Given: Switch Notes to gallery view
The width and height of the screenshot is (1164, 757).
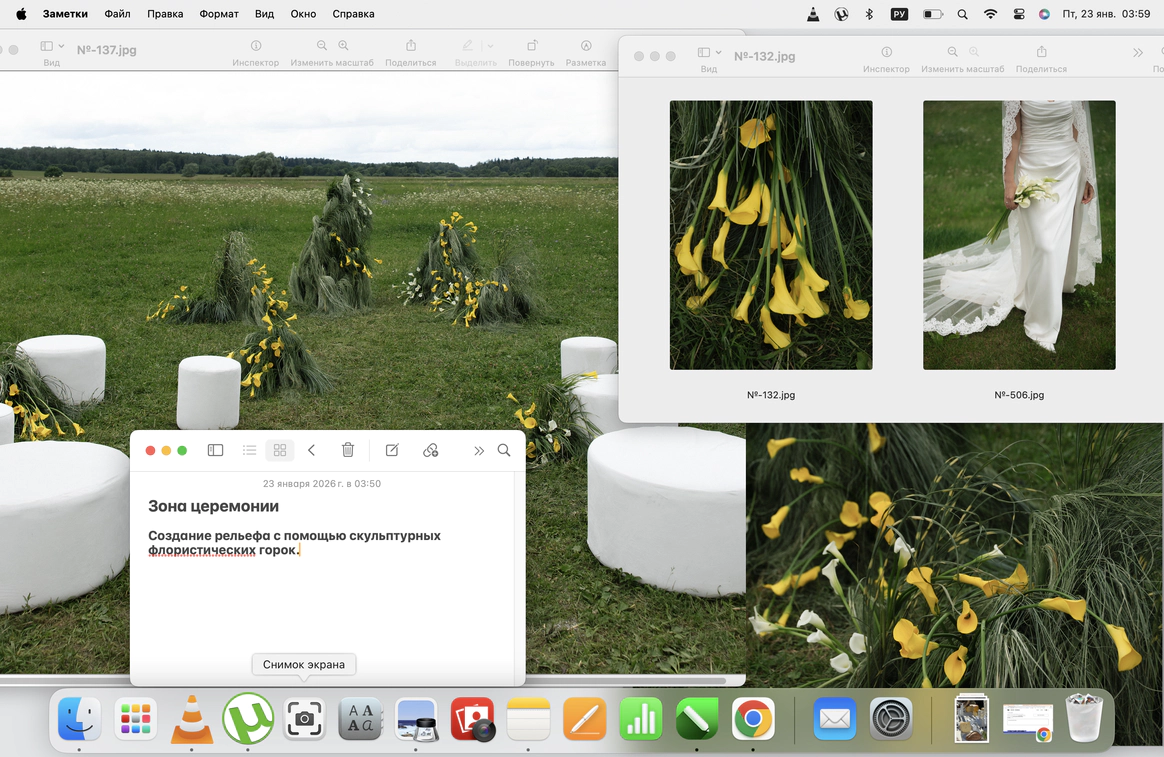Looking at the screenshot, I should coord(280,450).
